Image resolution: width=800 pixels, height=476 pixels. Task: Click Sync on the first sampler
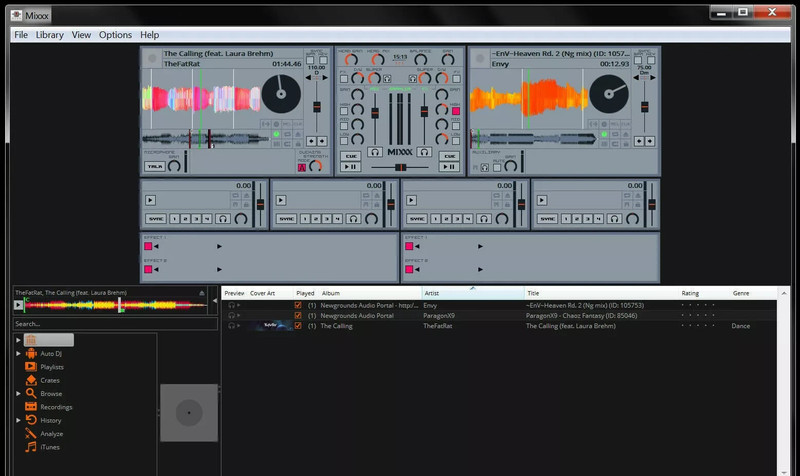[x=156, y=219]
